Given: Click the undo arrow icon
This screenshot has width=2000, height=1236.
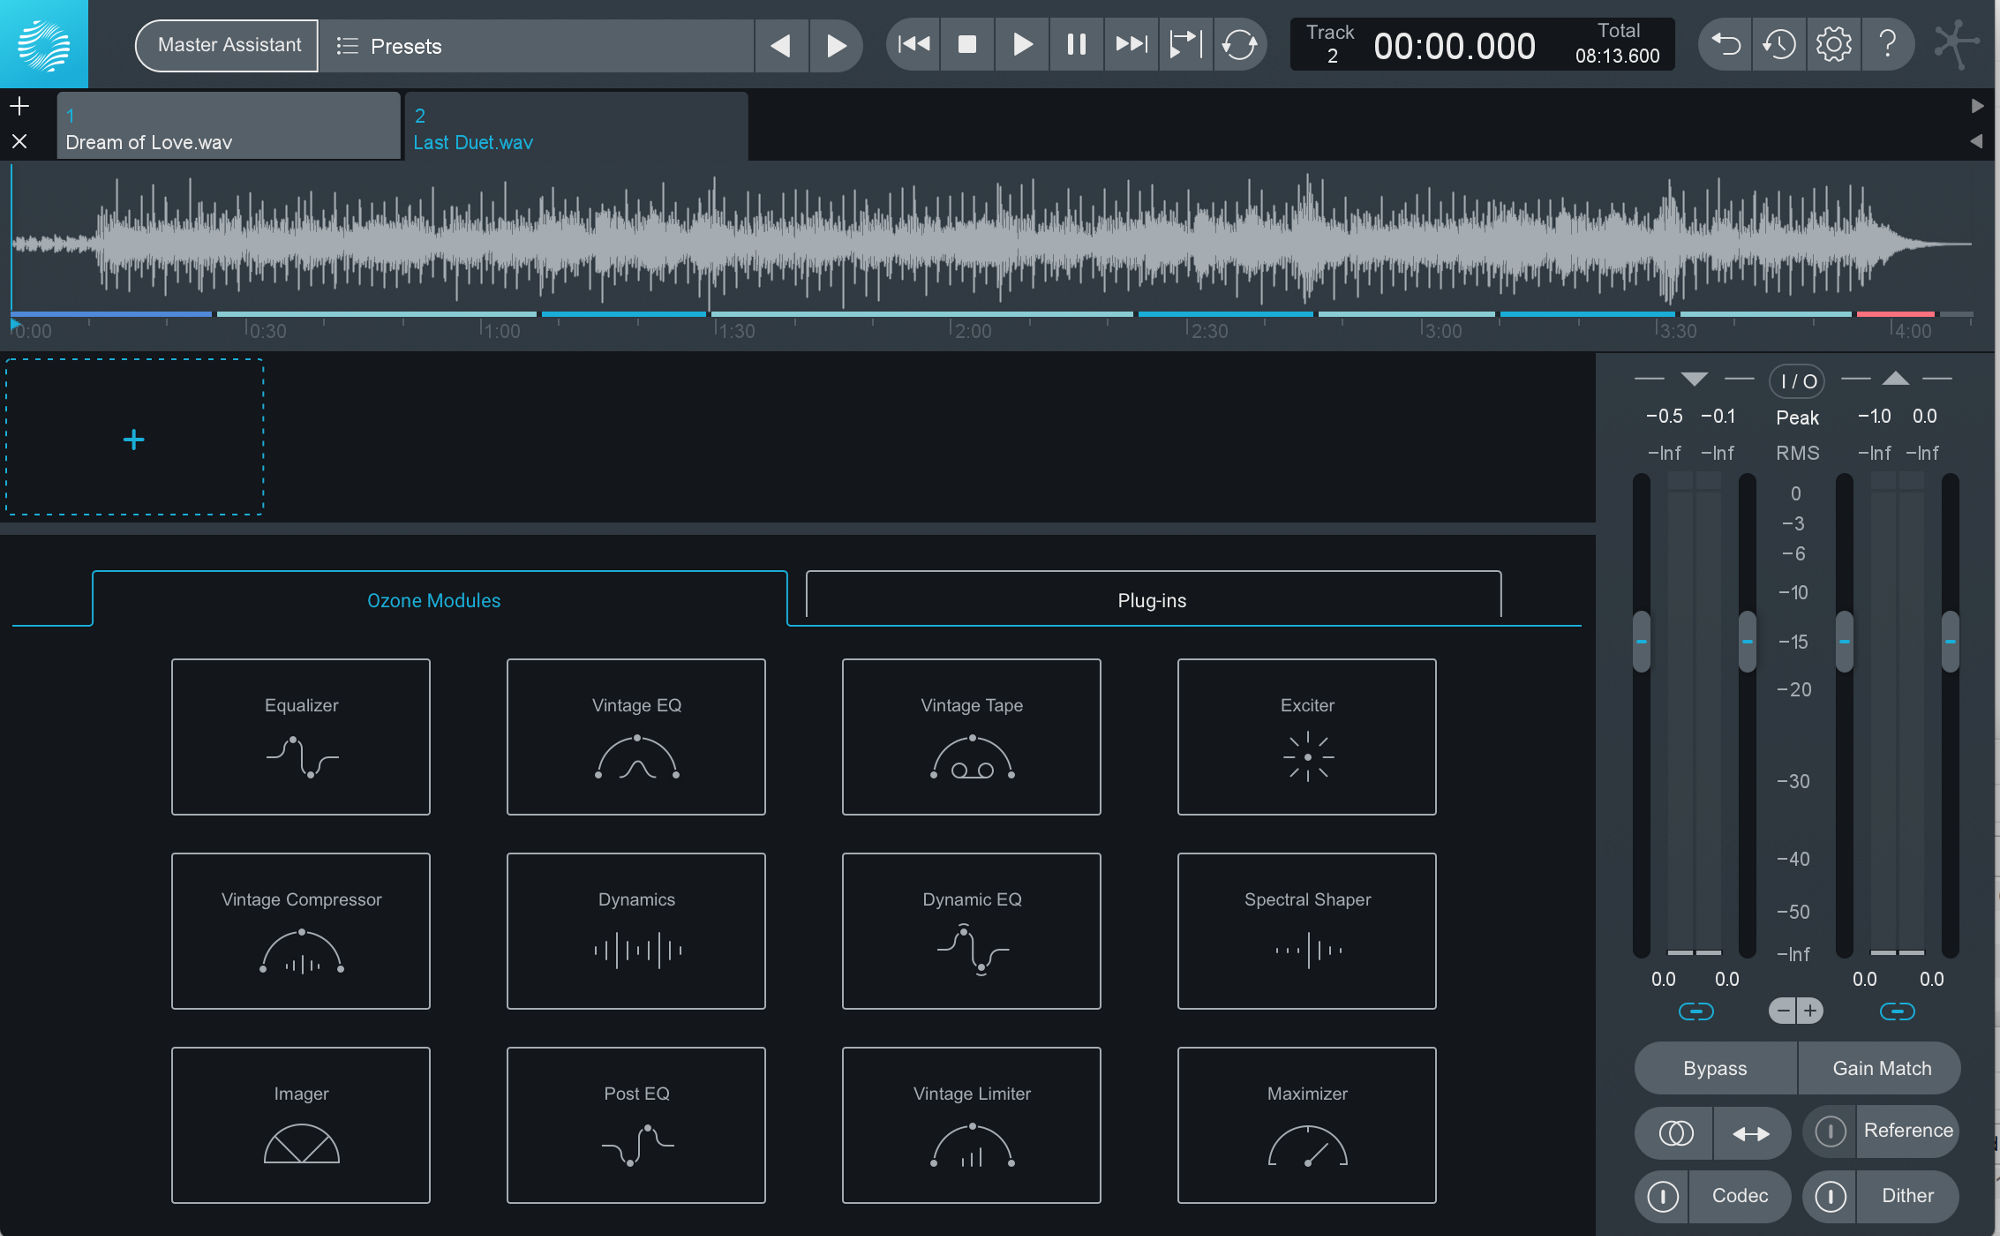Looking at the screenshot, I should (1726, 44).
